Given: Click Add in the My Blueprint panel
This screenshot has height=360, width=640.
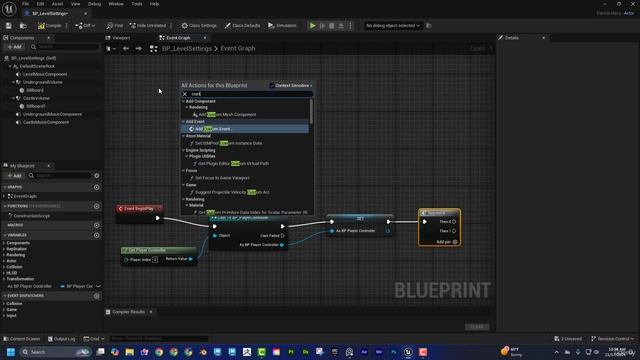Looking at the screenshot, I should click(14, 176).
